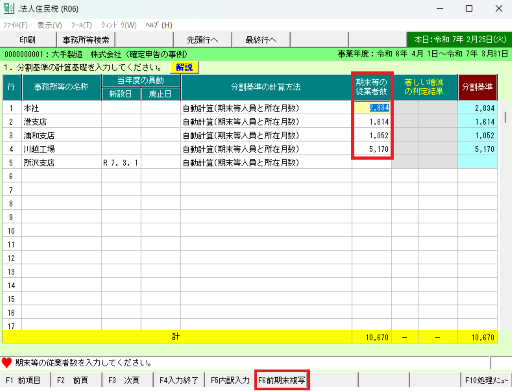Select employee count cell 5,170 for 川越工場
Screen dimensions: 512x391
click(372, 149)
